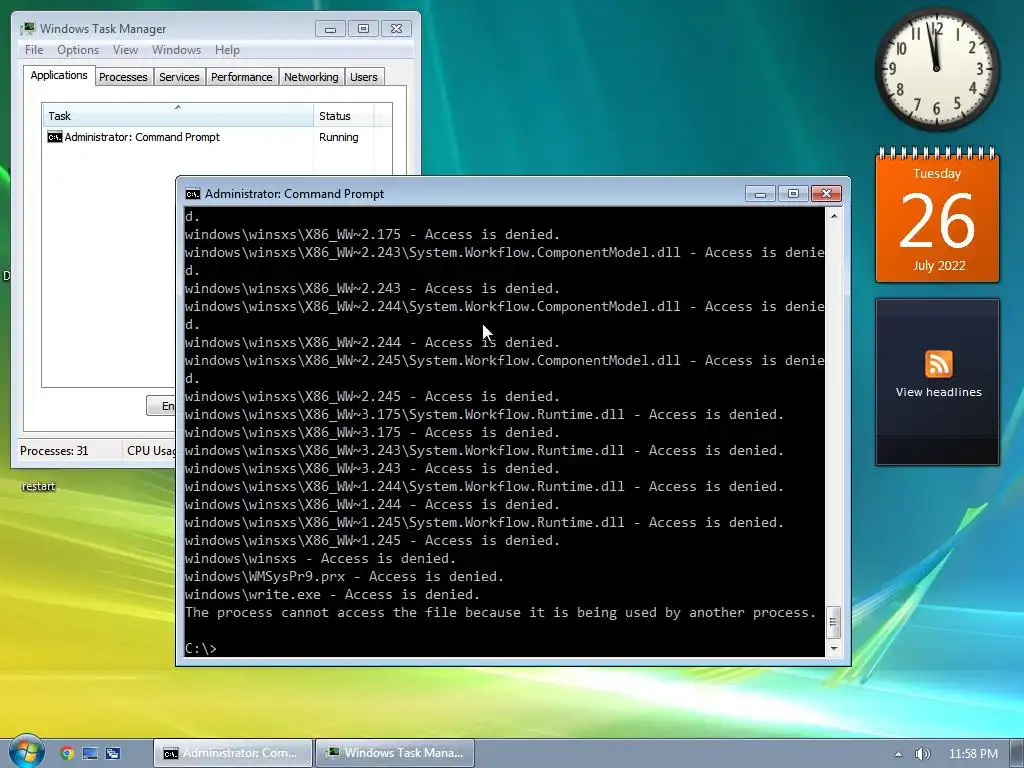Select the restart desktop icon
The image size is (1024, 768).
[x=38, y=486]
